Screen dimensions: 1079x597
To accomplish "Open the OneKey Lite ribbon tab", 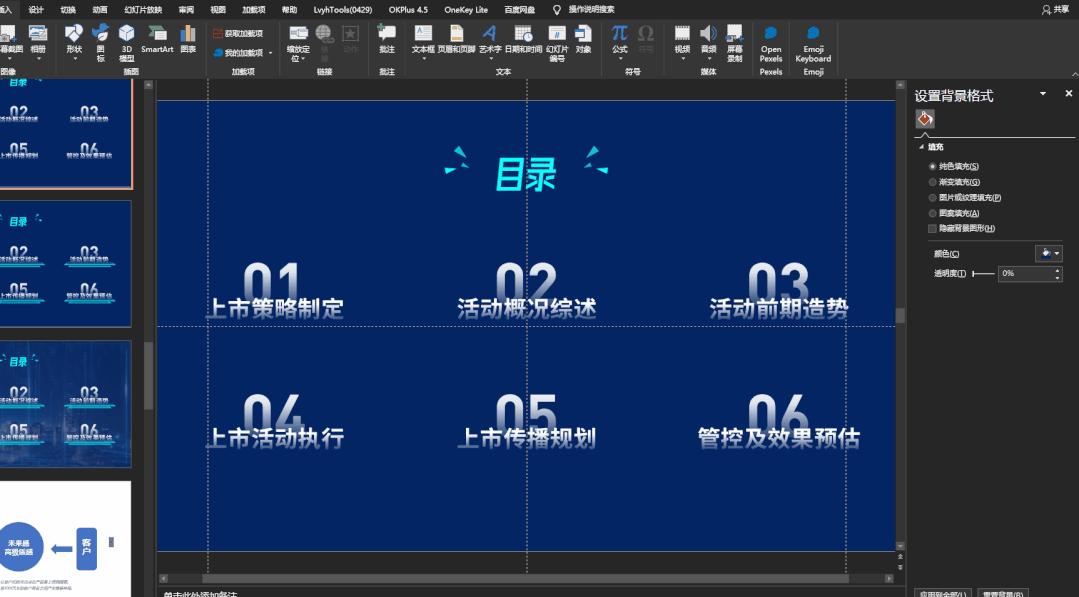I will click(465, 8).
